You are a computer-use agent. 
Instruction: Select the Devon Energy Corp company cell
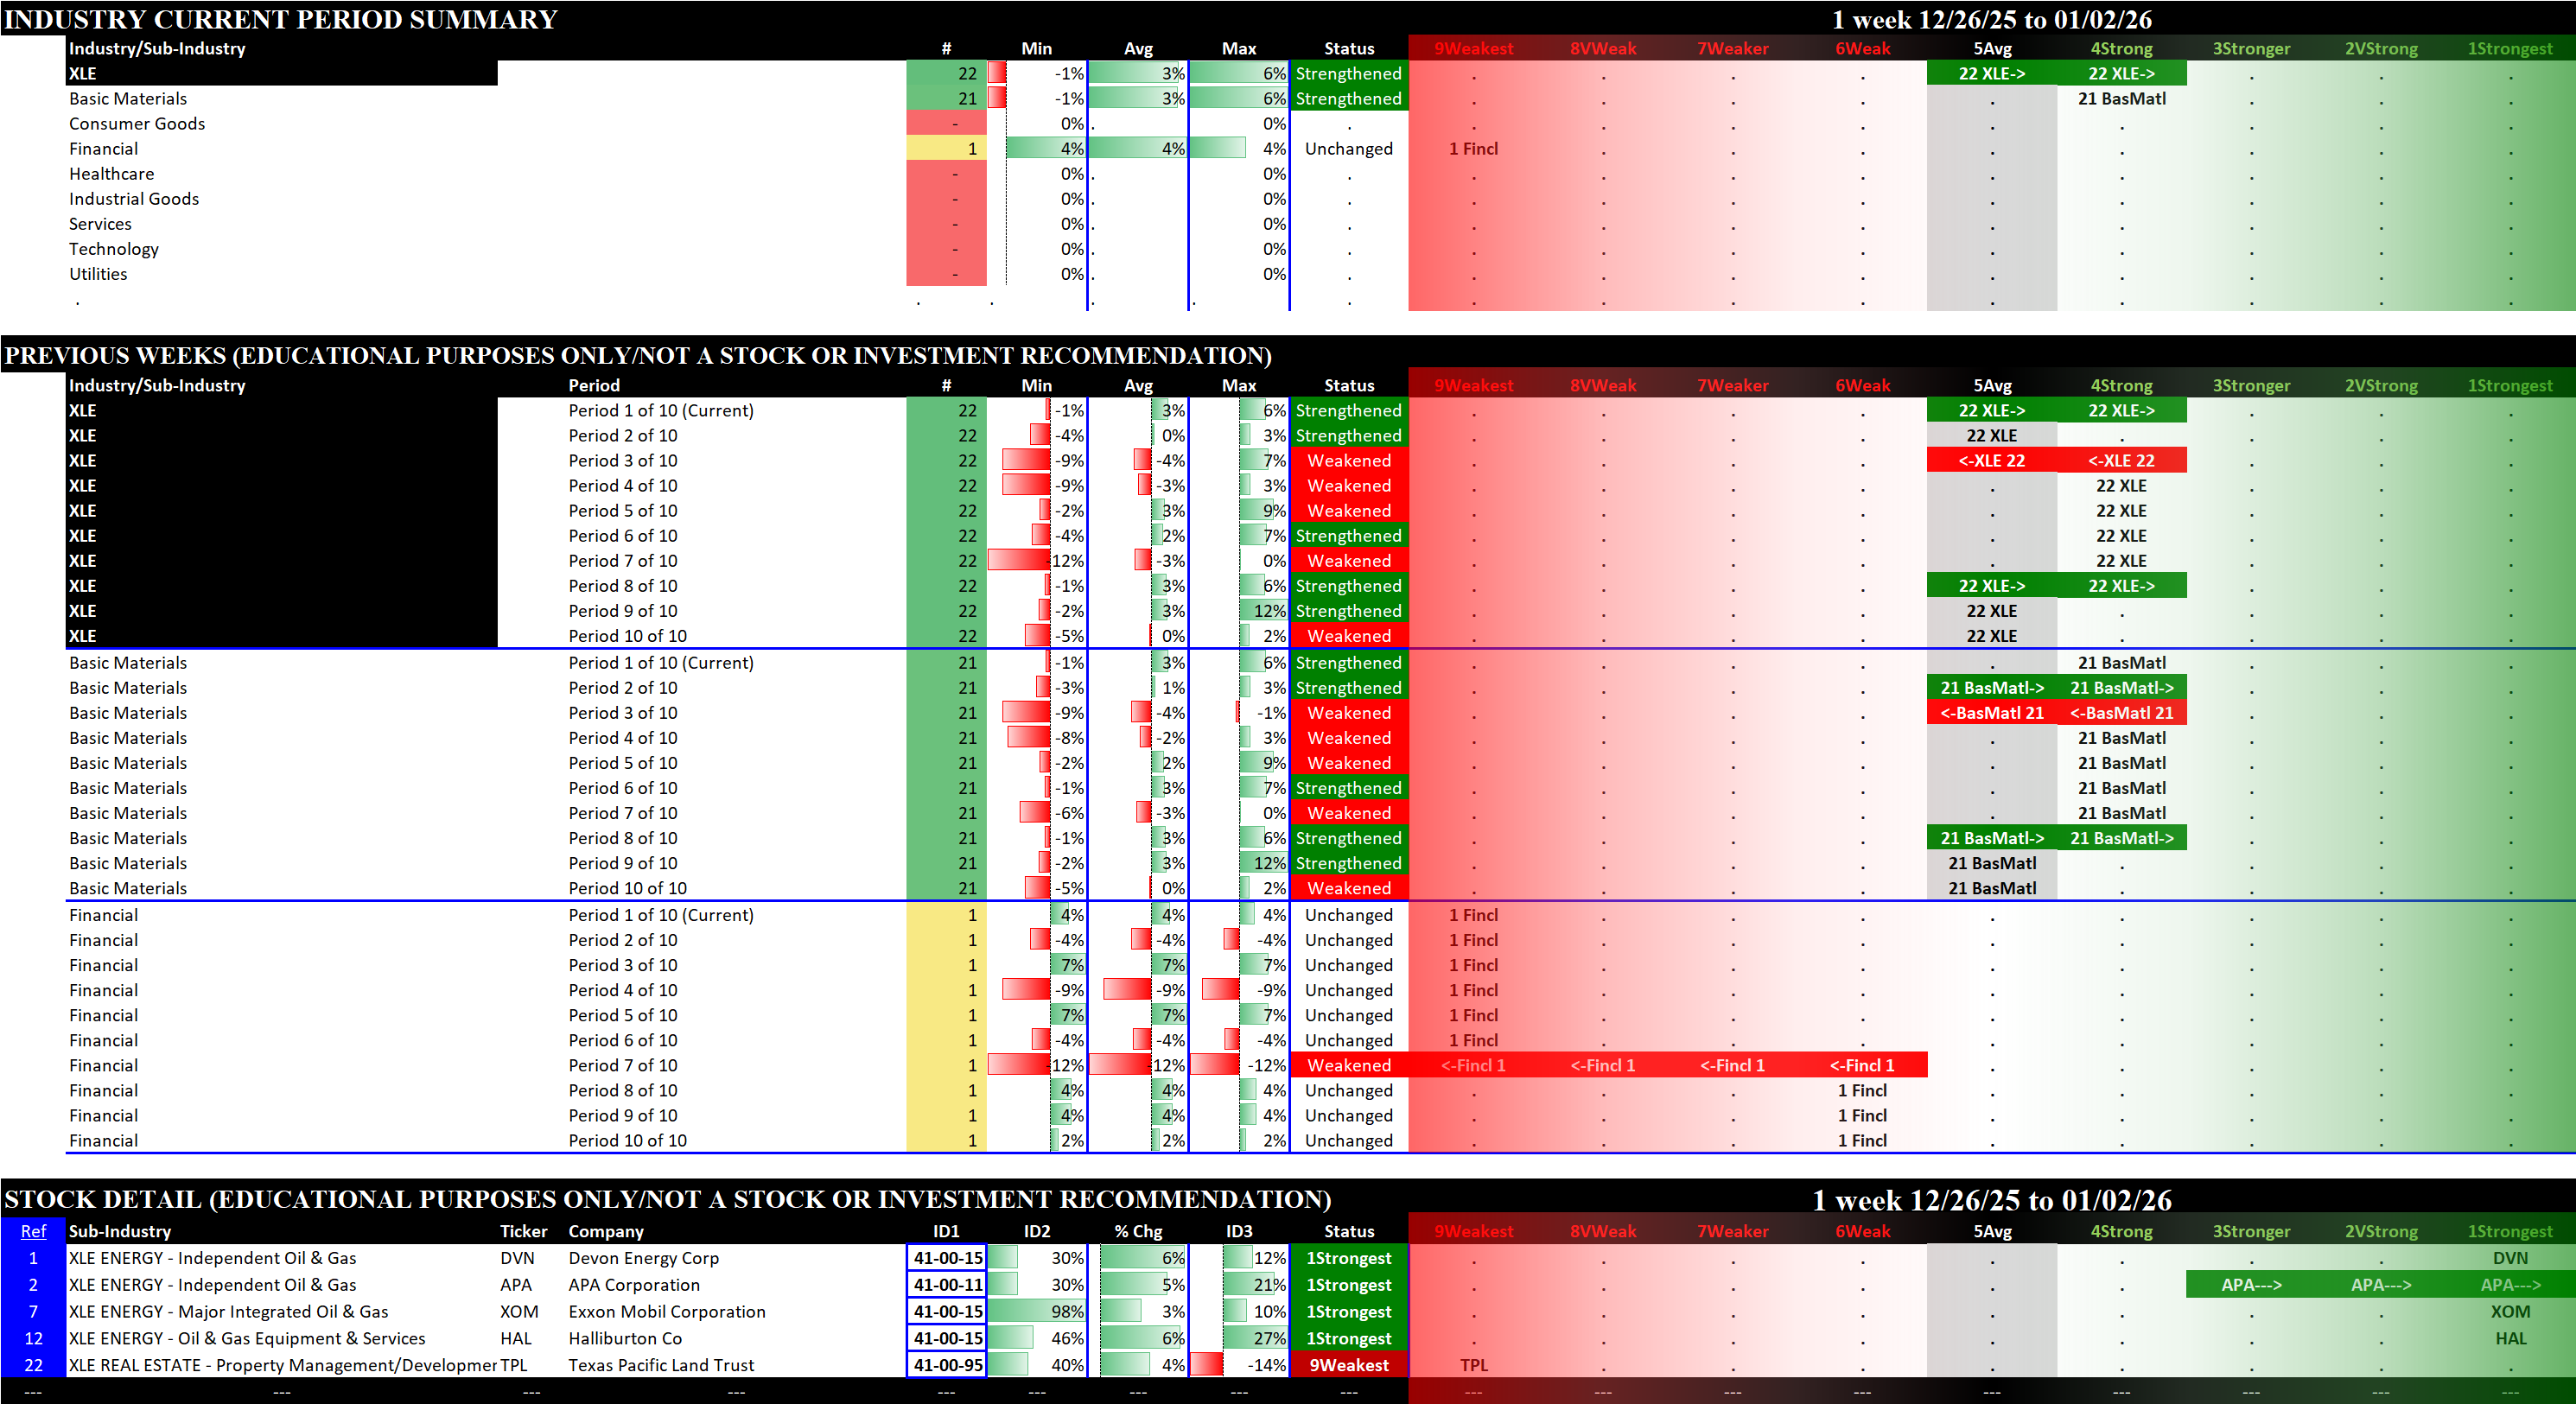tap(643, 1258)
